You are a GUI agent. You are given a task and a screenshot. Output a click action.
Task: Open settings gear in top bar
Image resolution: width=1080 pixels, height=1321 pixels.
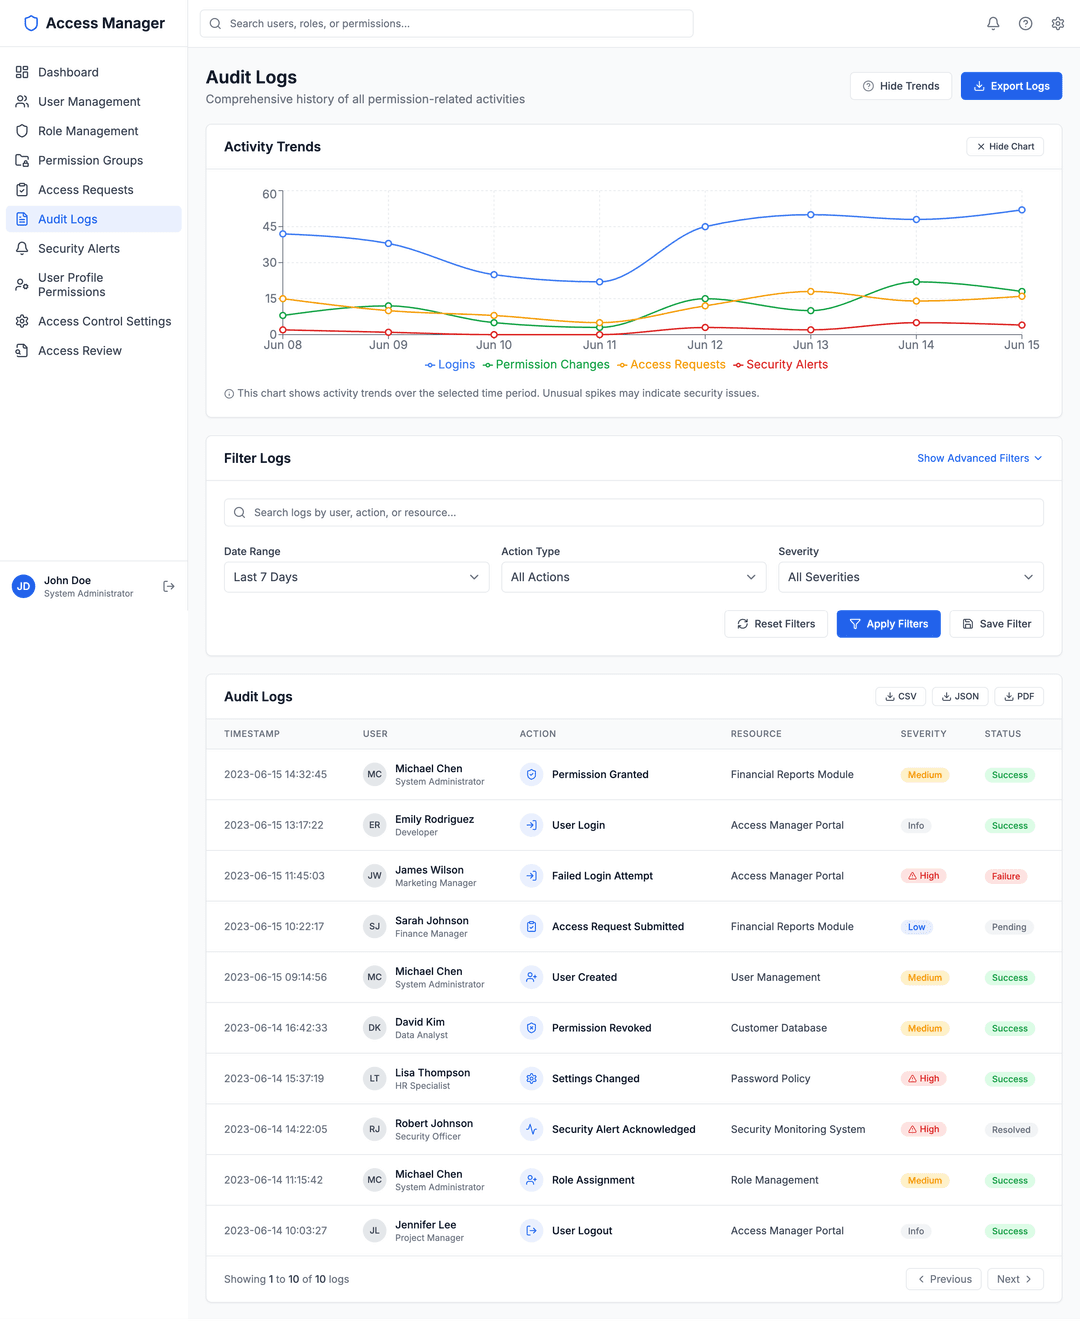[1057, 24]
